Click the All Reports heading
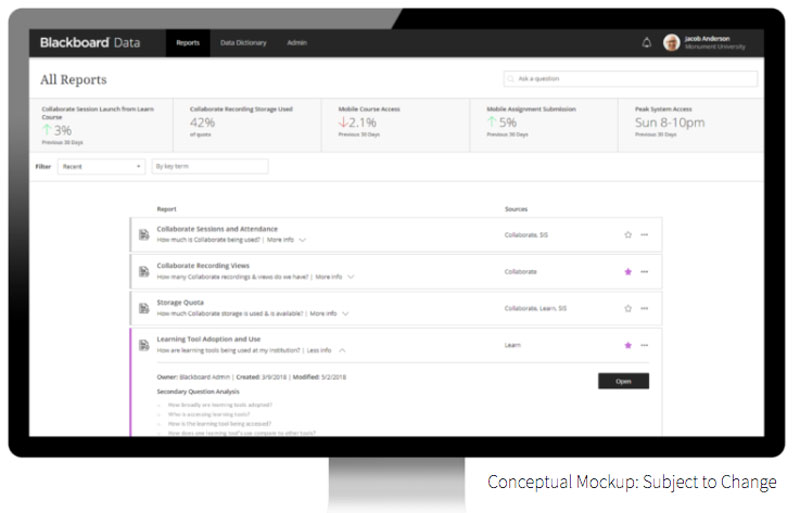The image size is (800, 513). [x=73, y=80]
